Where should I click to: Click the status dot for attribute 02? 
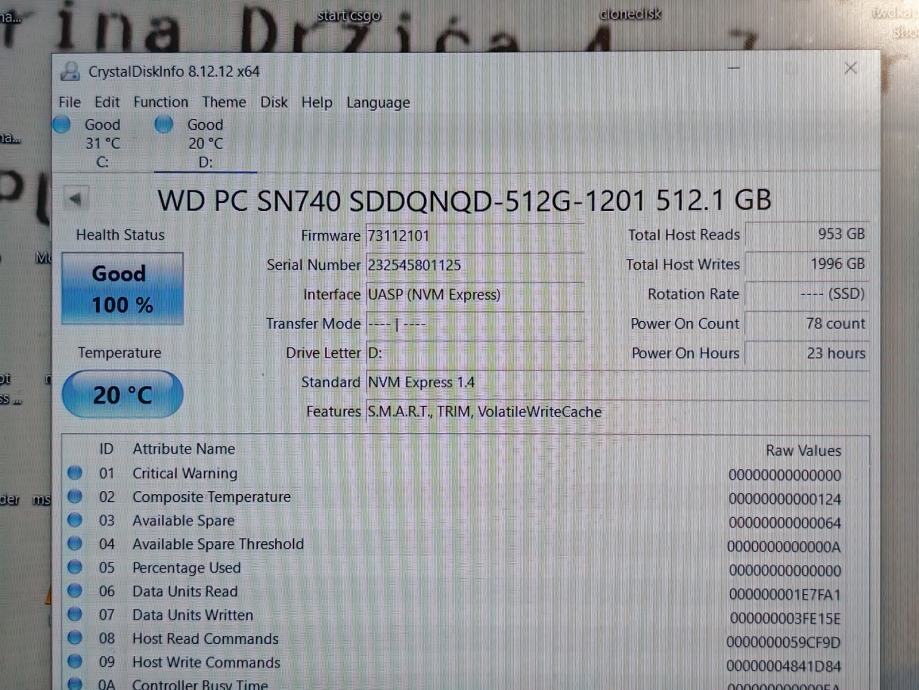pyautogui.click(x=74, y=497)
